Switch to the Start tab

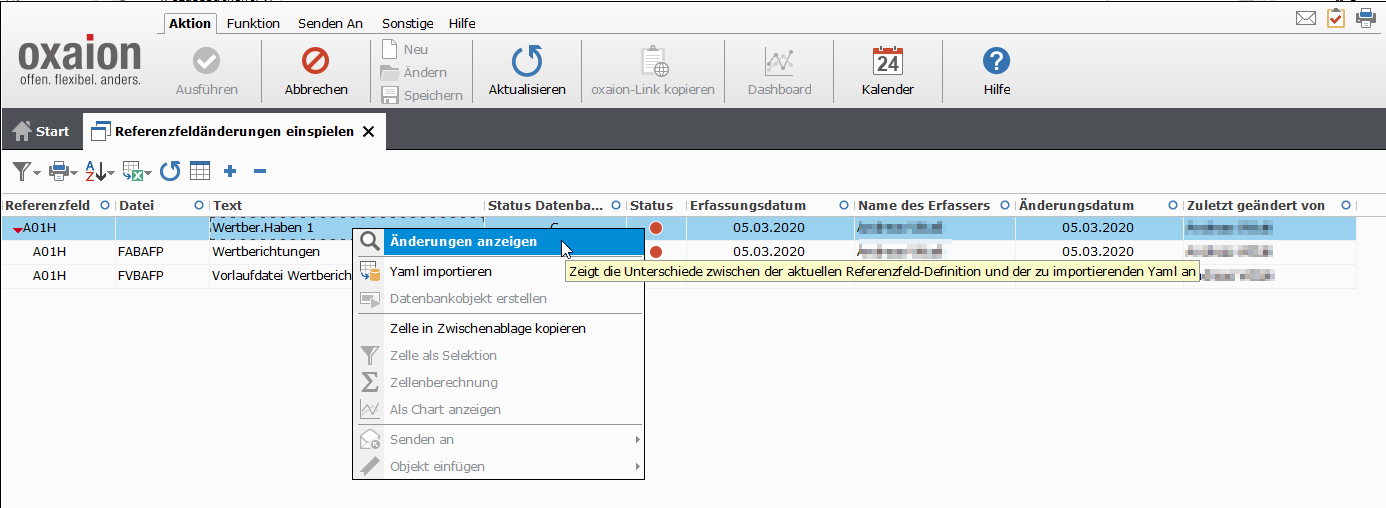pyautogui.click(x=41, y=131)
